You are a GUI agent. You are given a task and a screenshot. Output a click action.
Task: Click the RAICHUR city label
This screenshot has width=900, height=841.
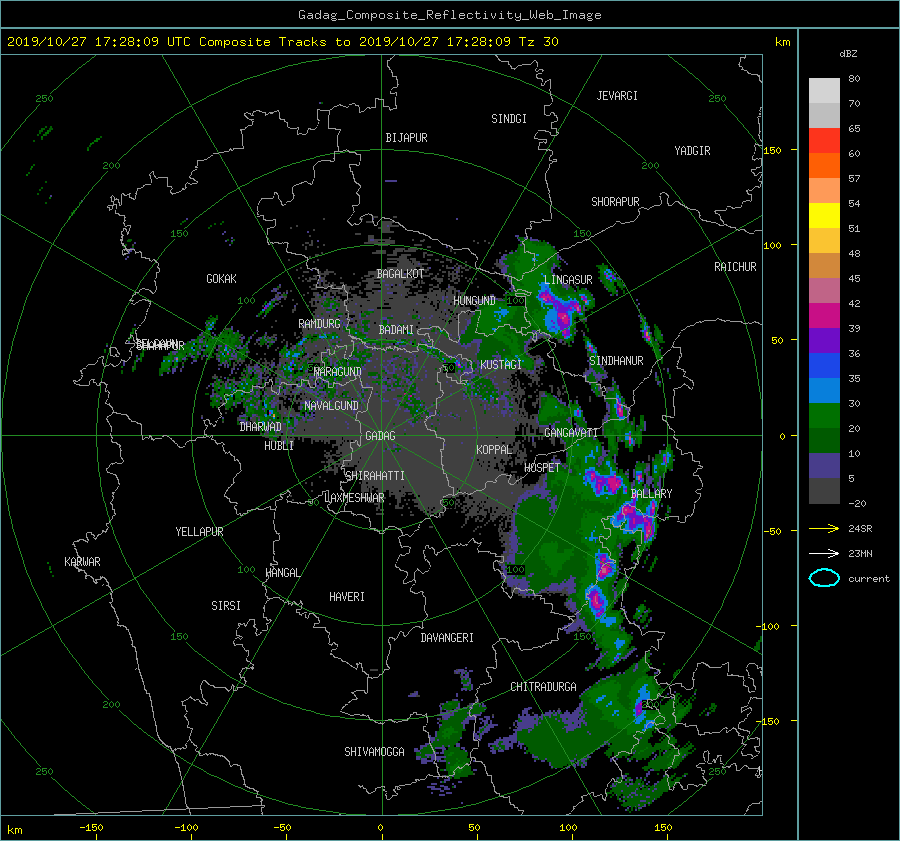[735, 267]
